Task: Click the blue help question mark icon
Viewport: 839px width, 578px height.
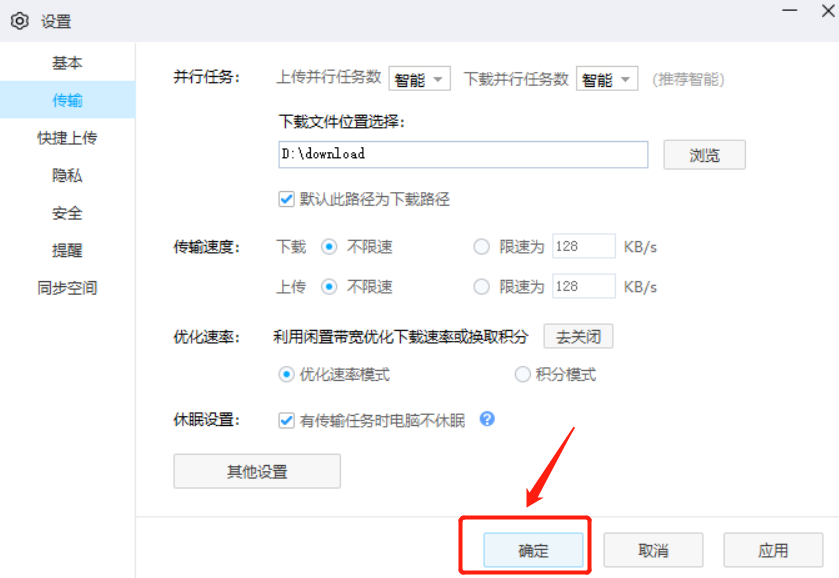Action: click(487, 419)
